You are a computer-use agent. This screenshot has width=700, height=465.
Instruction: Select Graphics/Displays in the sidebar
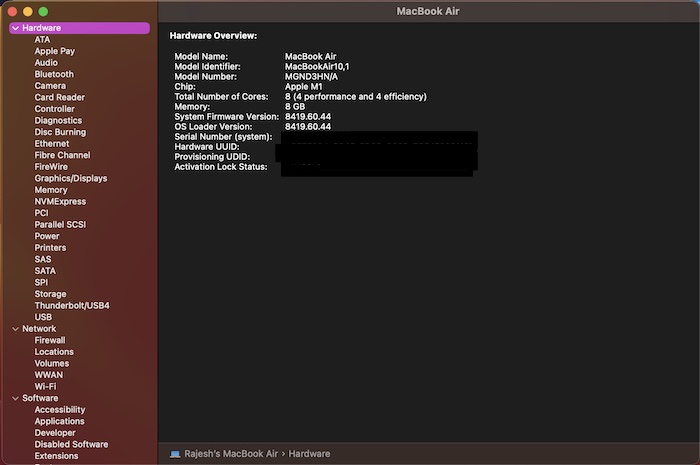pyautogui.click(x=71, y=179)
